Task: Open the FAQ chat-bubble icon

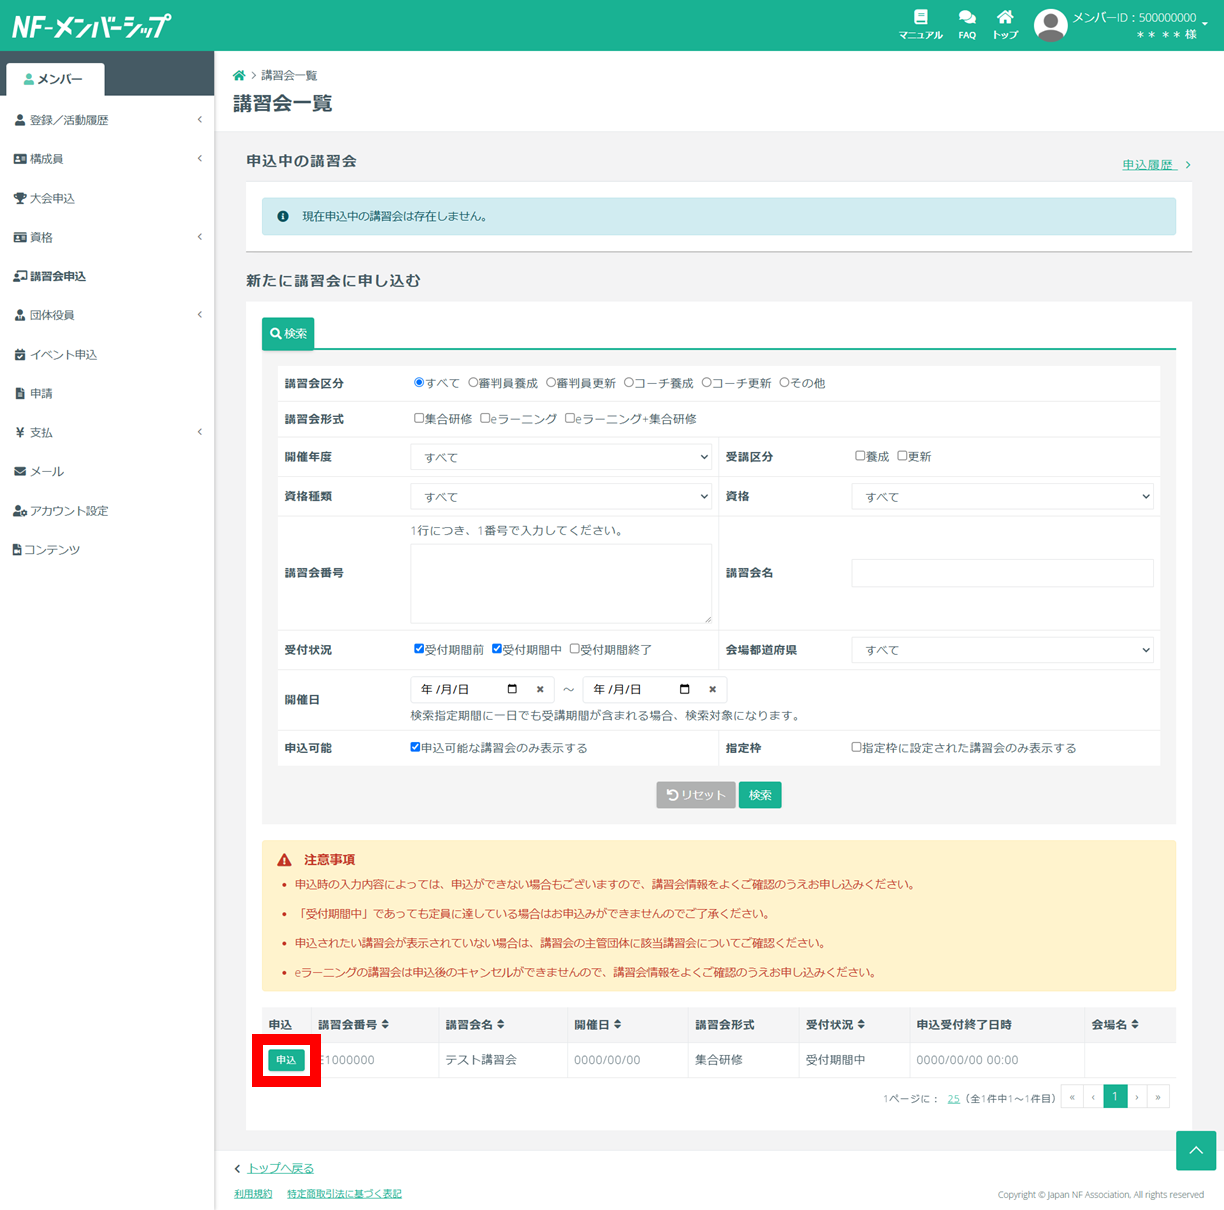Action: coord(967,17)
